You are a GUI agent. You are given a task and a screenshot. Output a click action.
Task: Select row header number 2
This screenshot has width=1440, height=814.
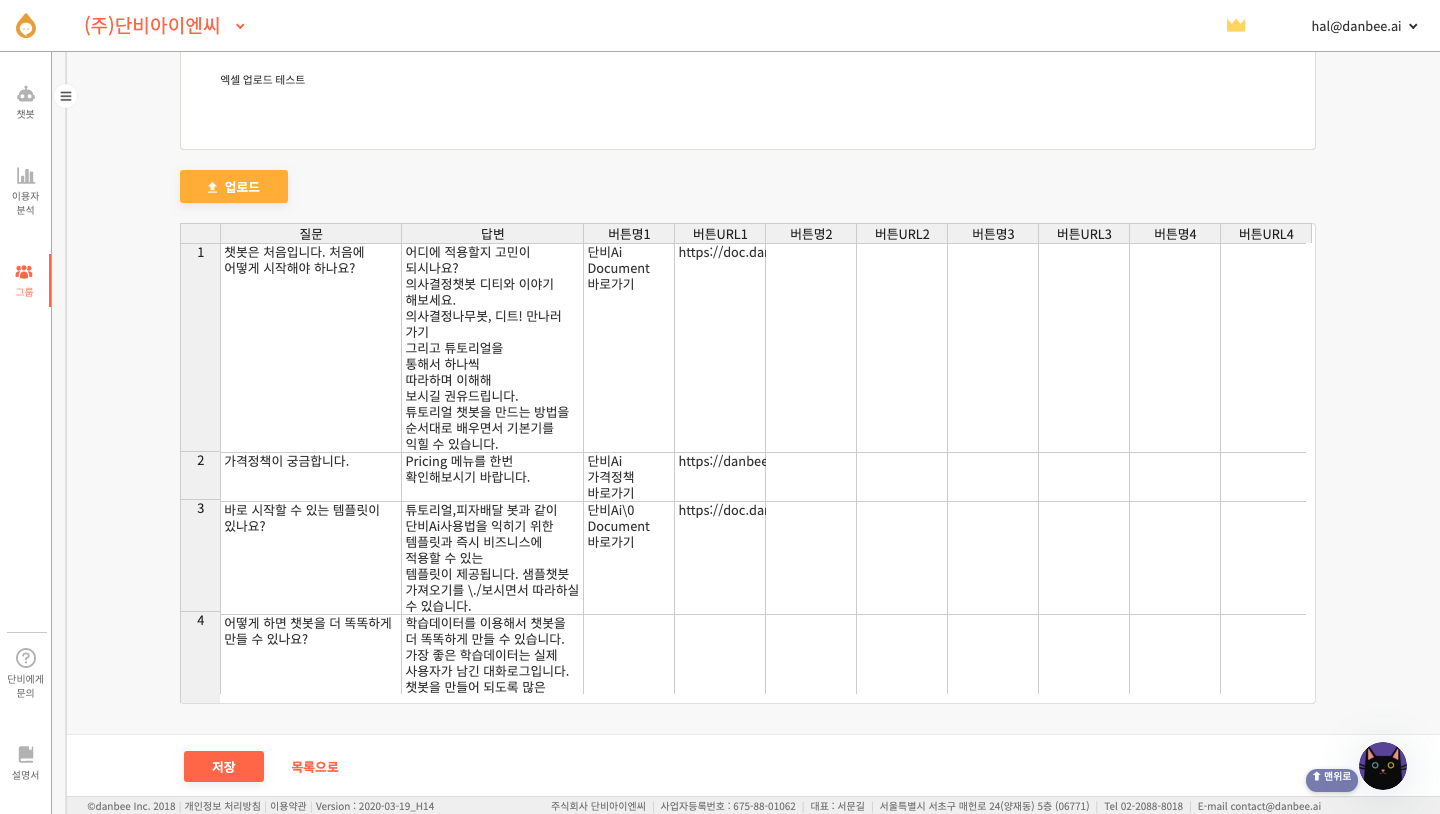(x=200, y=476)
